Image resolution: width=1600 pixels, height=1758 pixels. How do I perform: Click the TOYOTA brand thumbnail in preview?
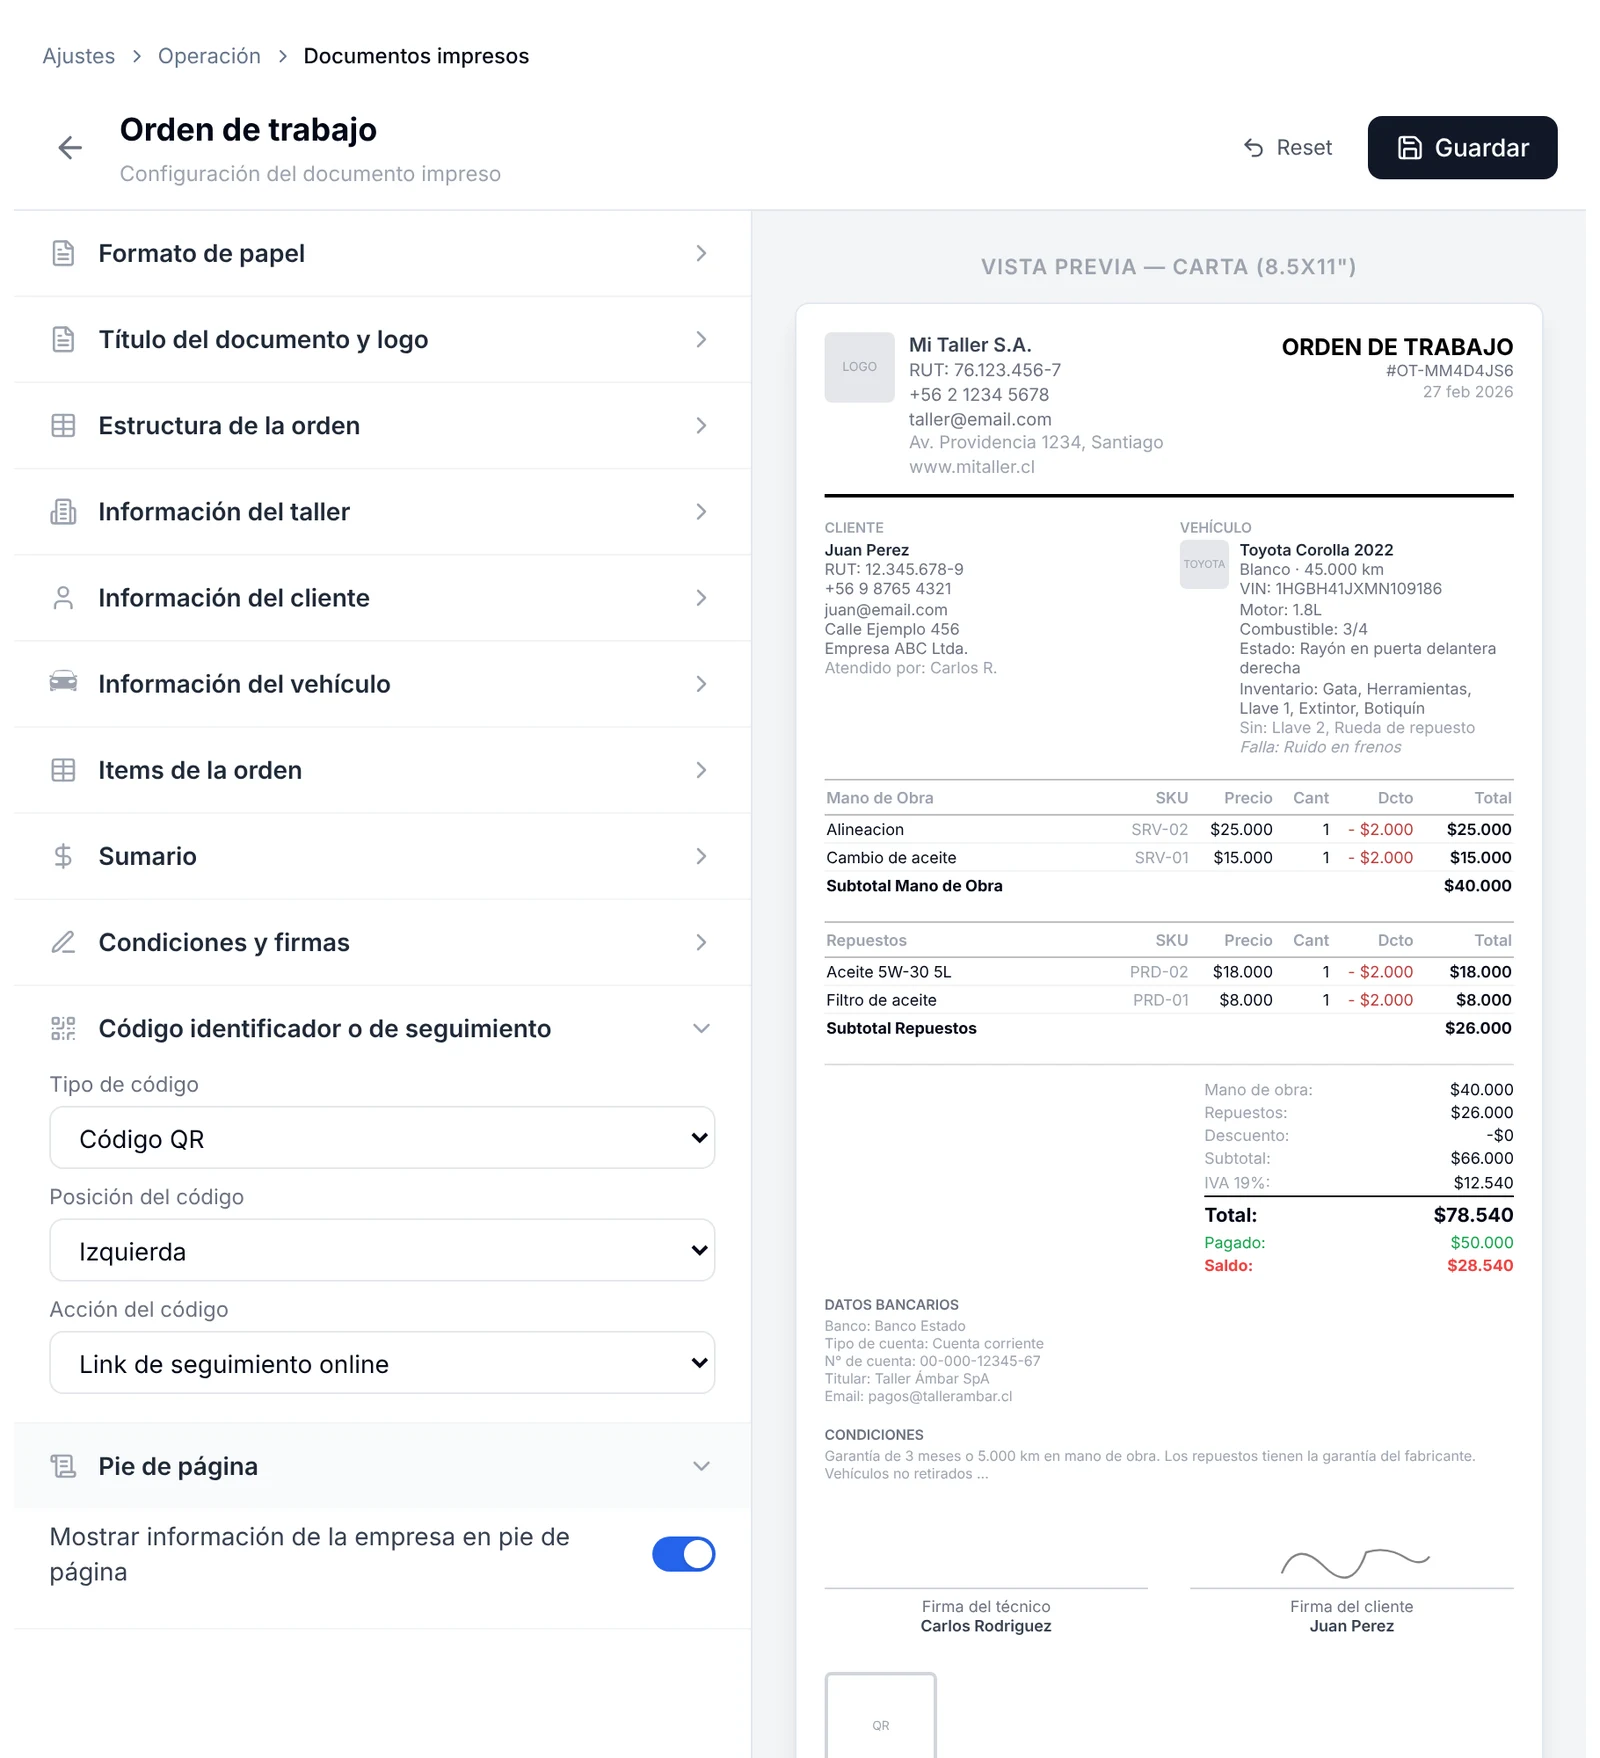1204,564
